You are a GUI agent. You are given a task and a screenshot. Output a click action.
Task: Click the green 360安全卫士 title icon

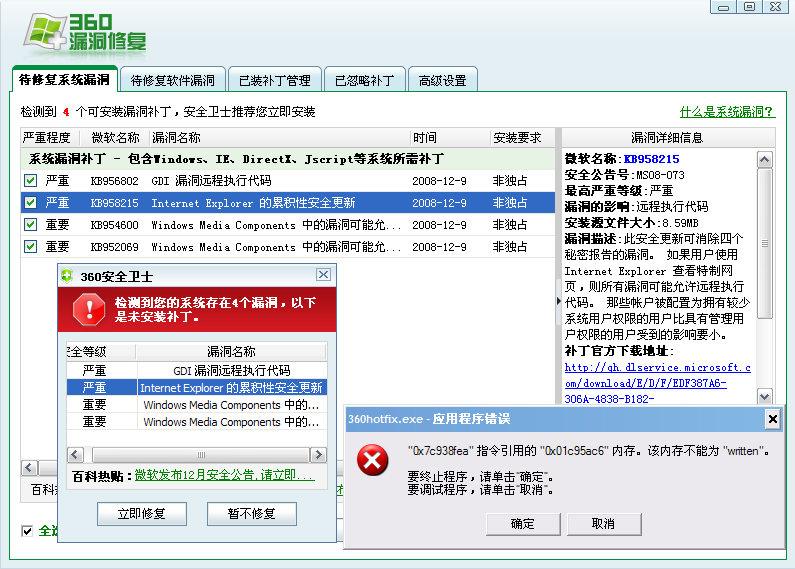point(68,276)
